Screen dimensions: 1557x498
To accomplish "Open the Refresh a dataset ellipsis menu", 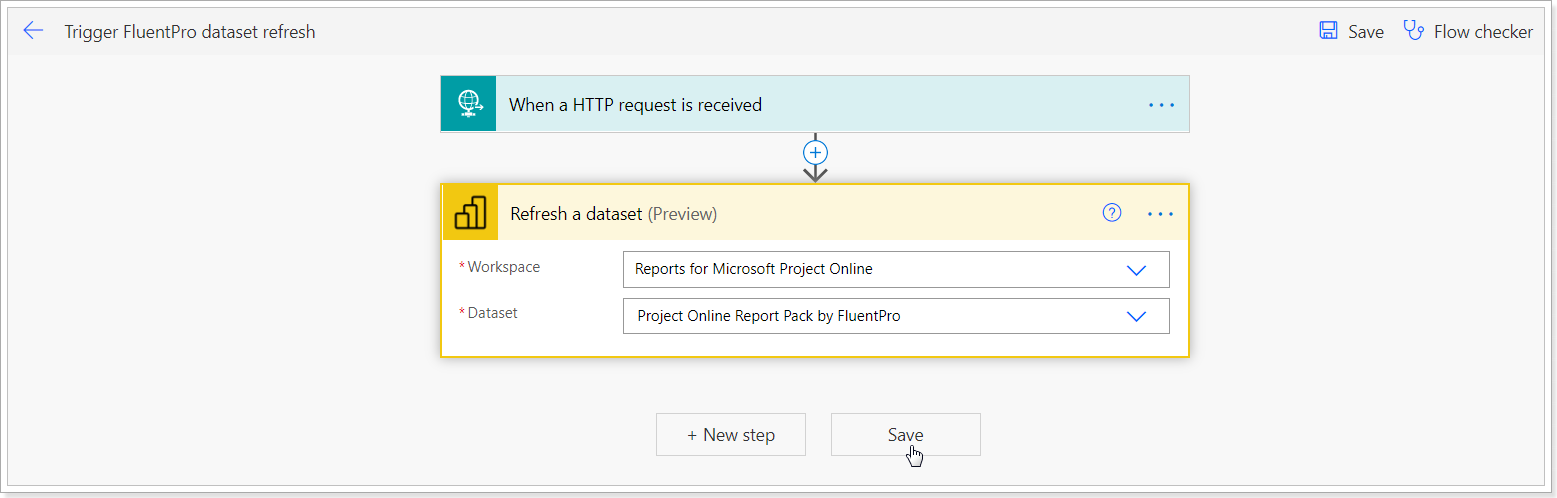I will click(1160, 214).
